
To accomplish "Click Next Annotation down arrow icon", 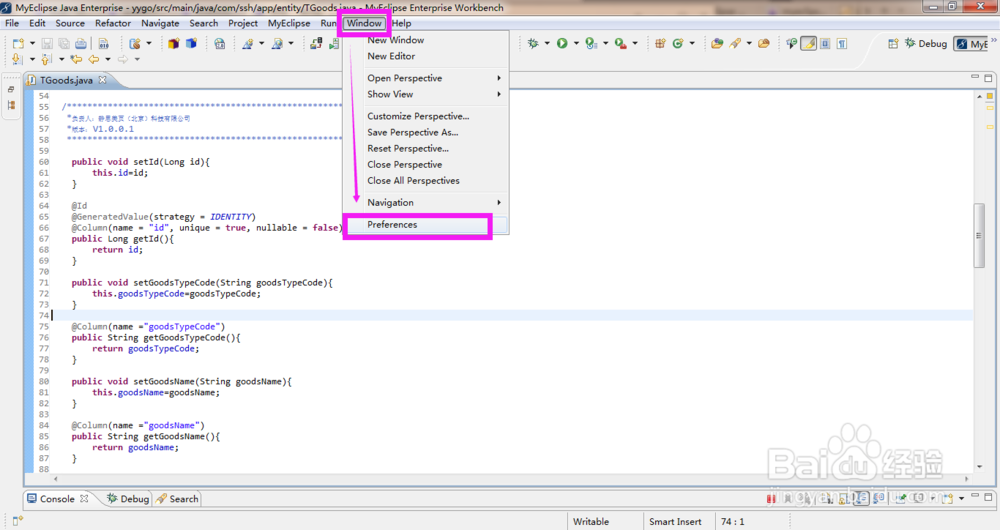I will click(x=17, y=59).
